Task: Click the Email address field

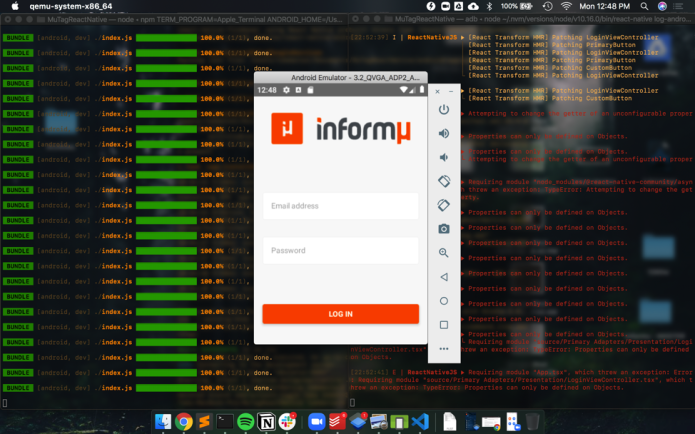Action: (340, 206)
